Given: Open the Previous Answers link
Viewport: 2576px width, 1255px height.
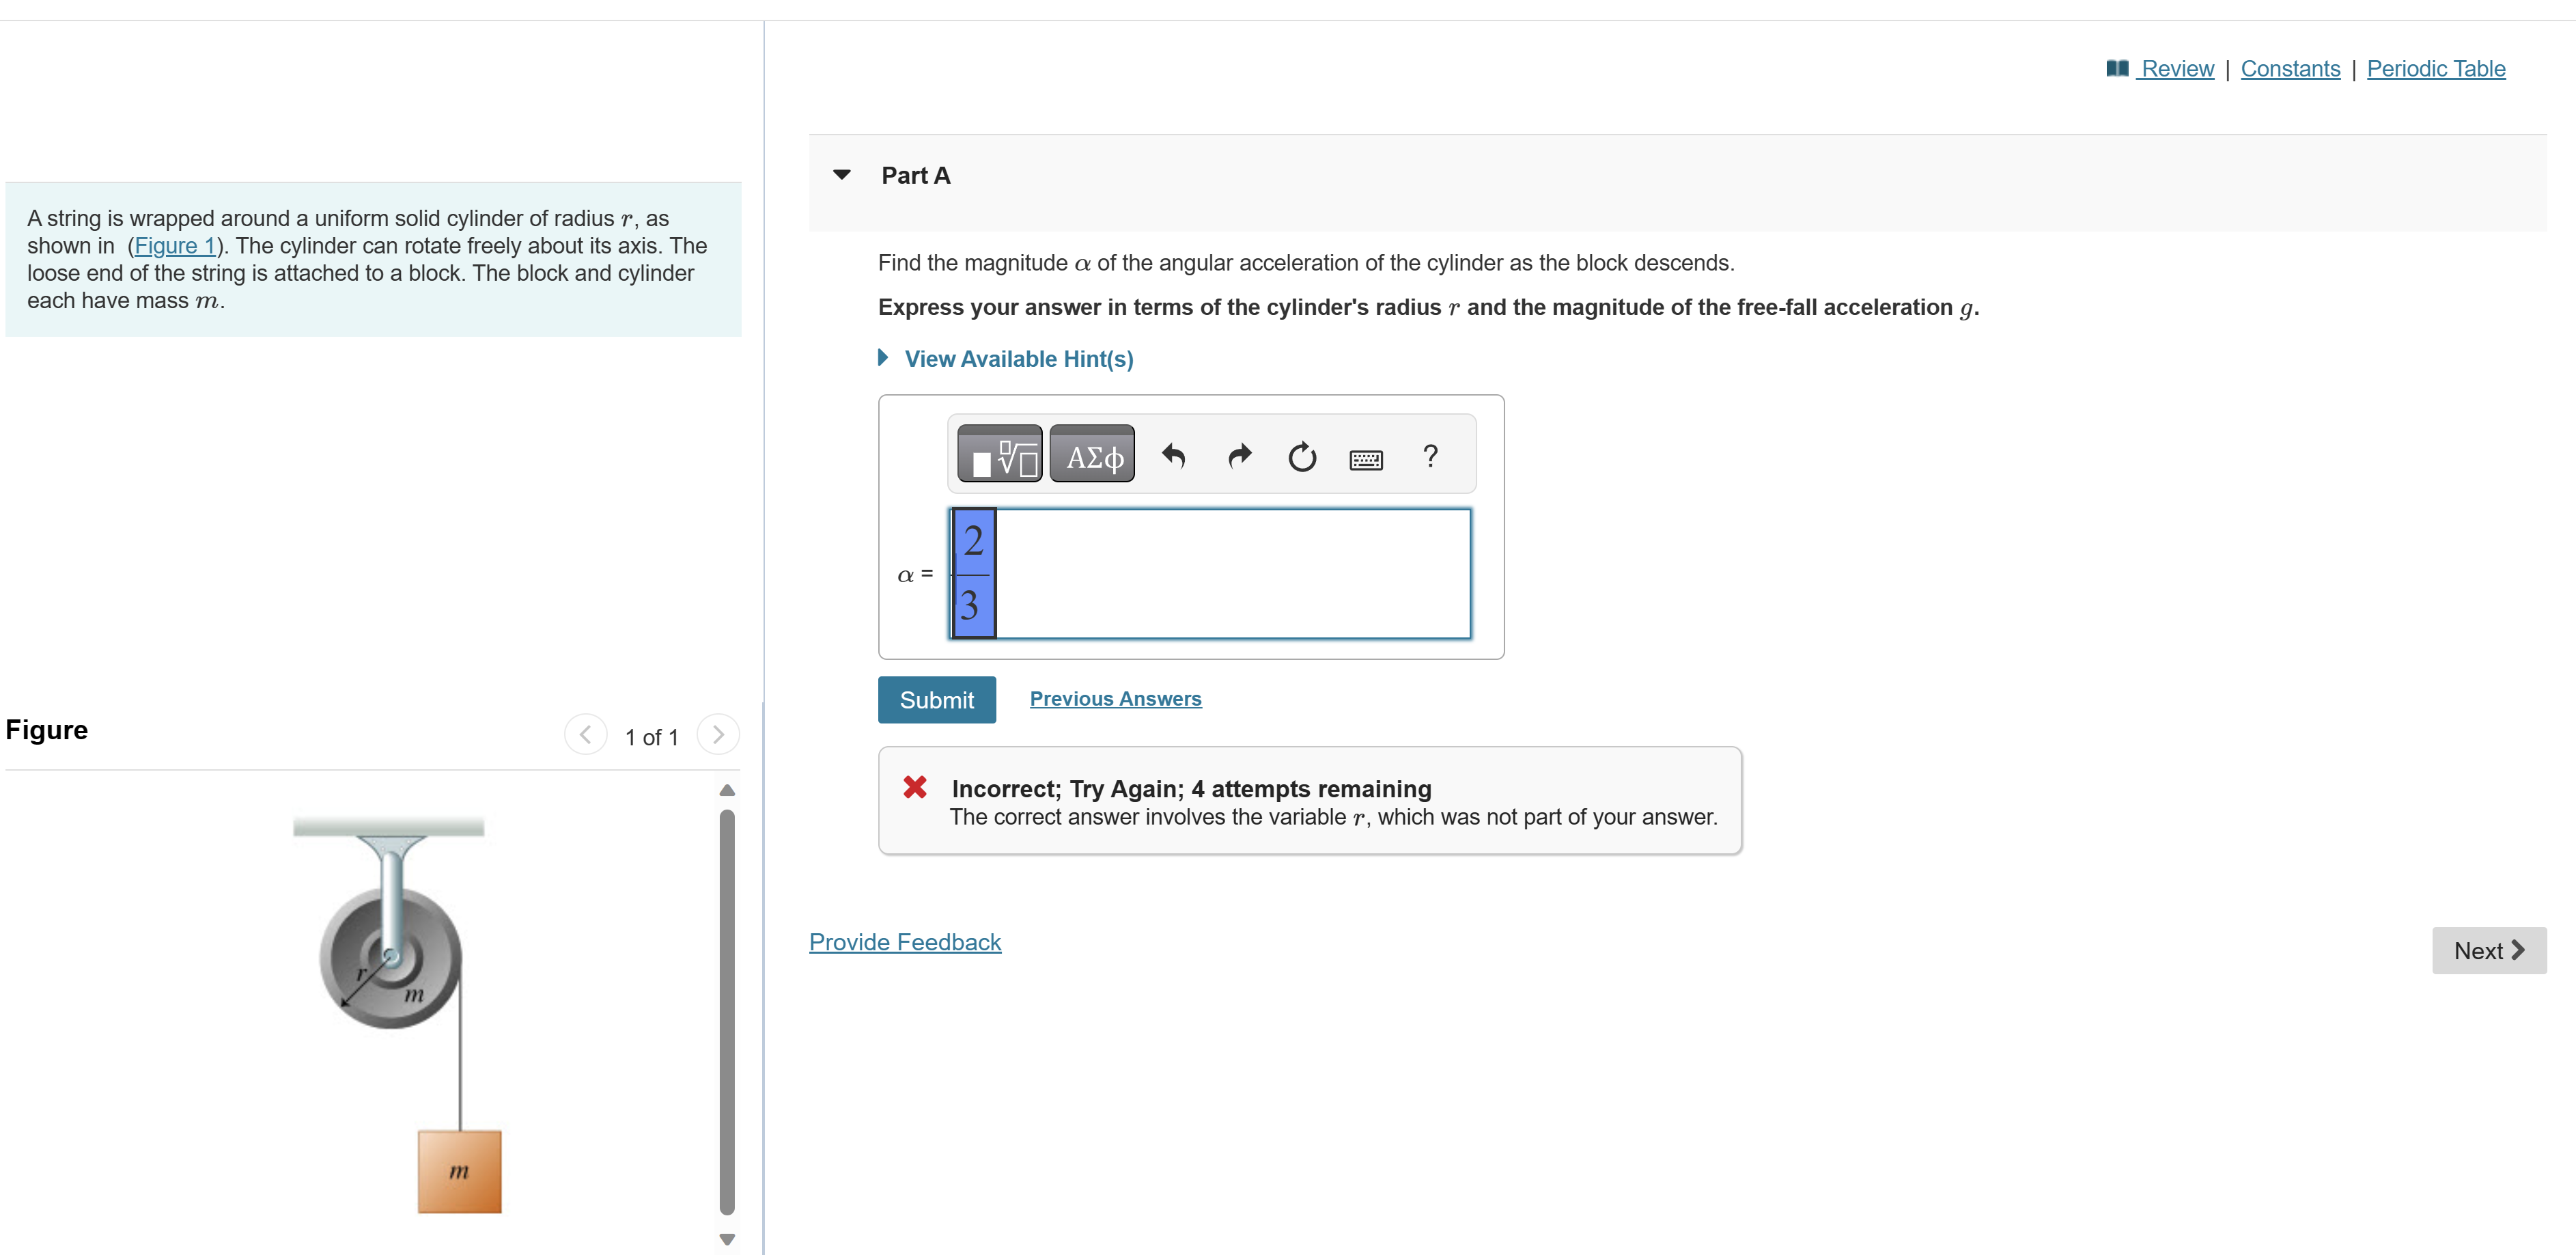Looking at the screenshot, I should click(x=1115, y=699).
